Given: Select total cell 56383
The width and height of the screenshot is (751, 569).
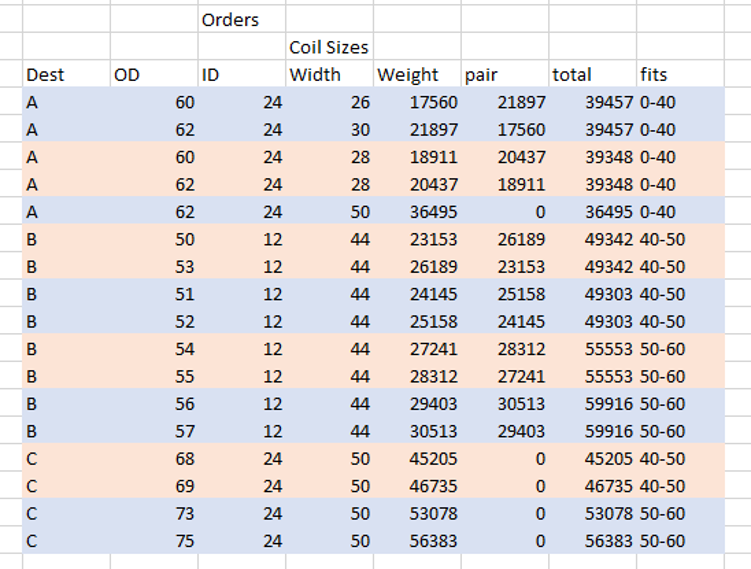Looking at the screenshot, I should (592, 540).
